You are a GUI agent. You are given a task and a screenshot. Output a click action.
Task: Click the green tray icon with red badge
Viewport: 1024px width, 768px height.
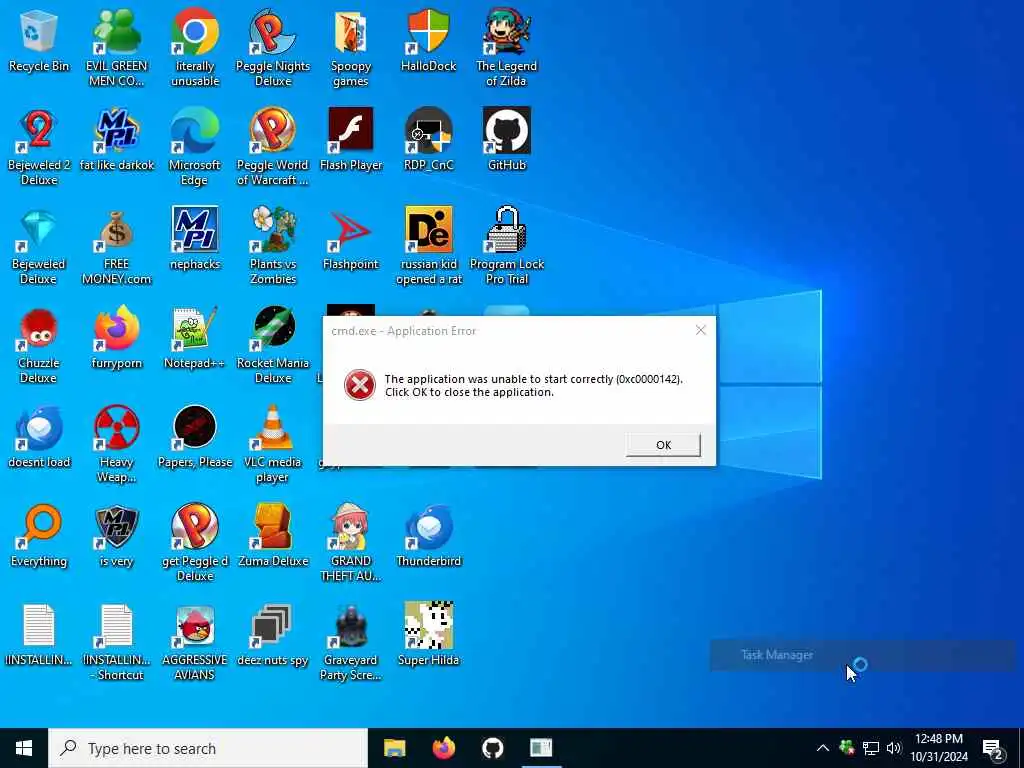click(847, 748)
